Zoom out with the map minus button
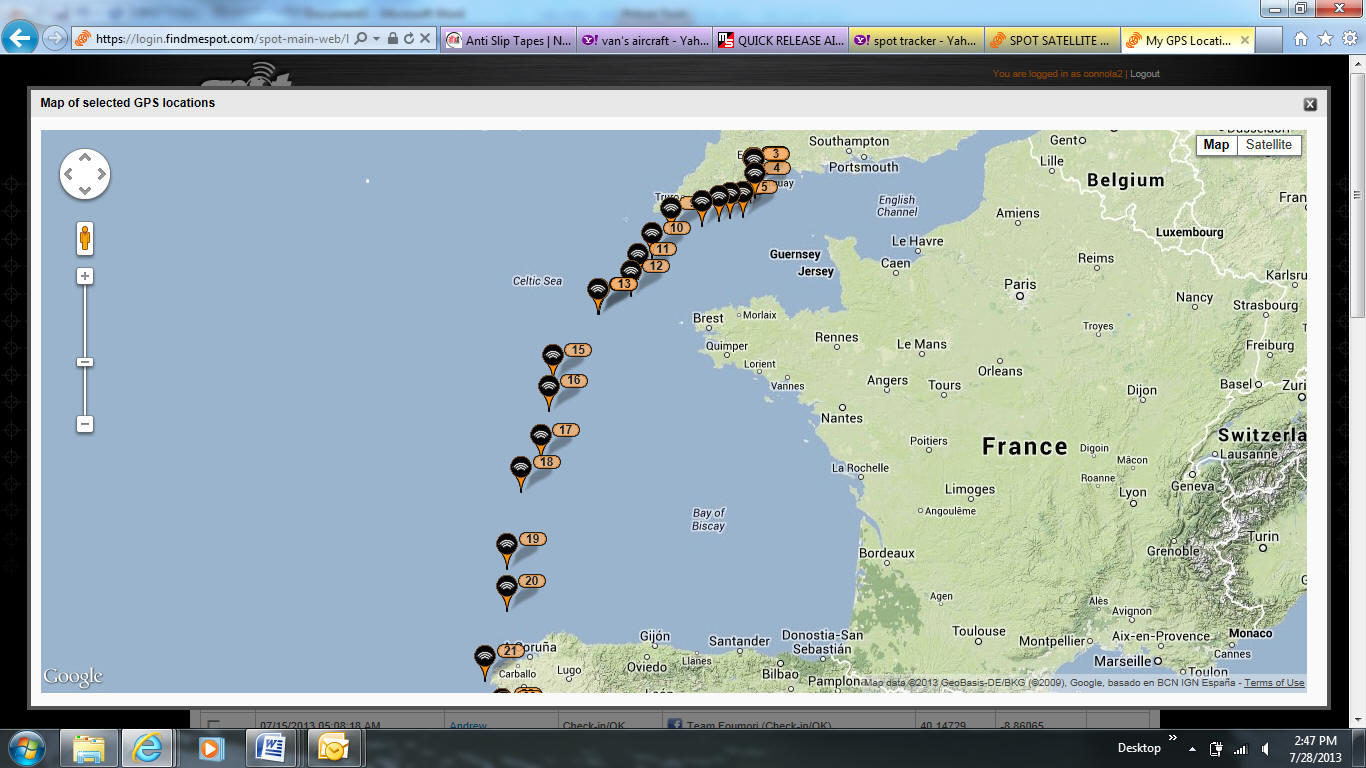This screenshot has width=1366, height=768. tap(85, 424)
